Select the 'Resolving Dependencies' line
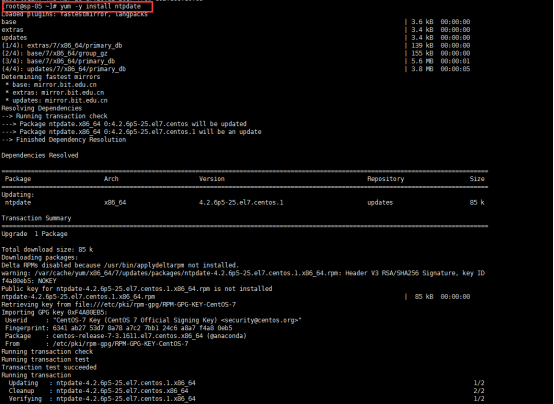Image resolution: width=554 pixels, height=404 pixels. (x=42, y=108)
